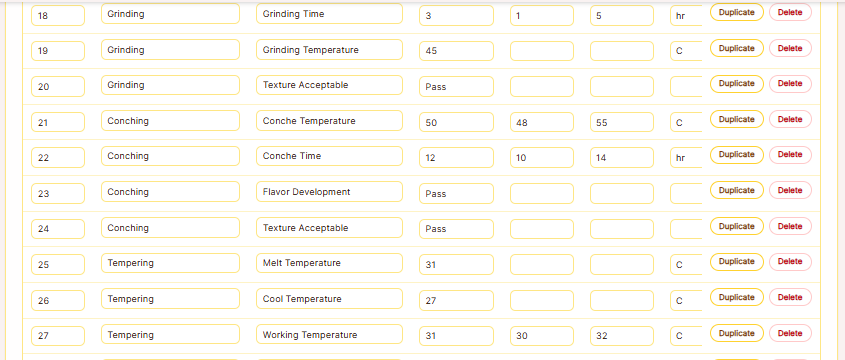Delete the Melt Temperature row
Screen dimensions: 845x360
point(790,261)
